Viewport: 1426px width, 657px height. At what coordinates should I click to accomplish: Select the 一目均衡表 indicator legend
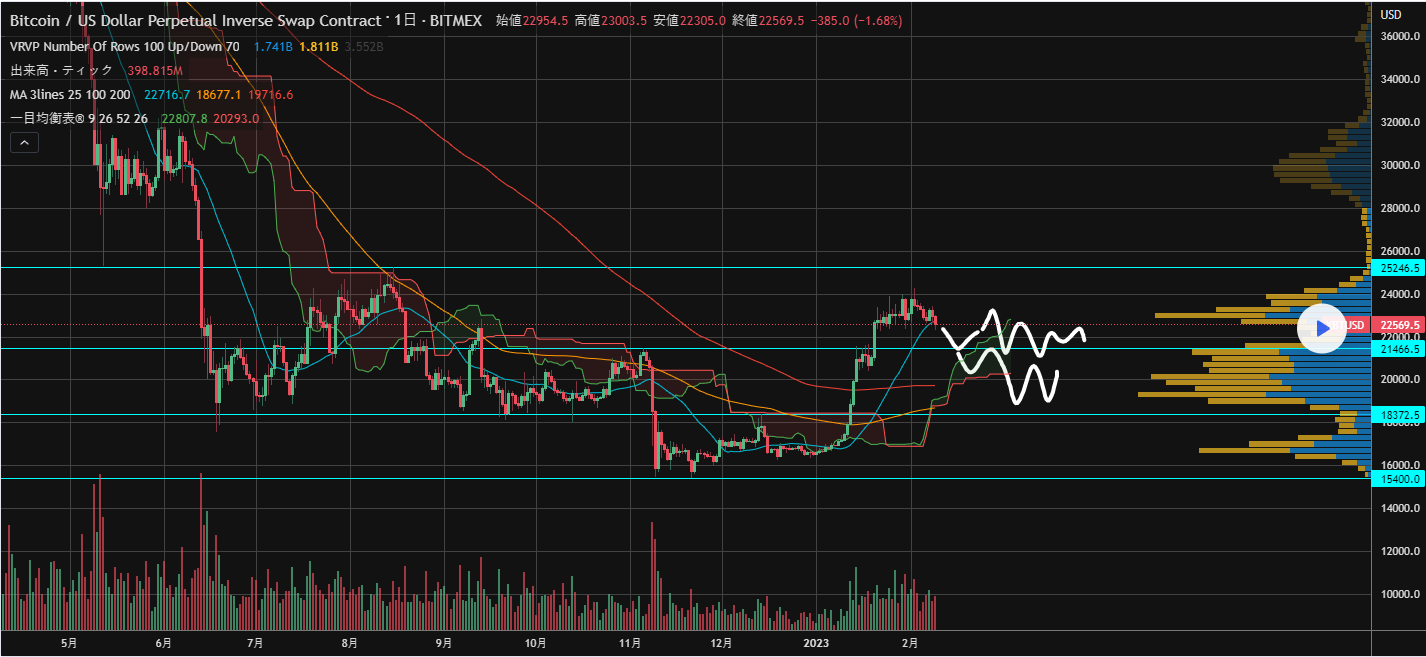click(79, 119)
